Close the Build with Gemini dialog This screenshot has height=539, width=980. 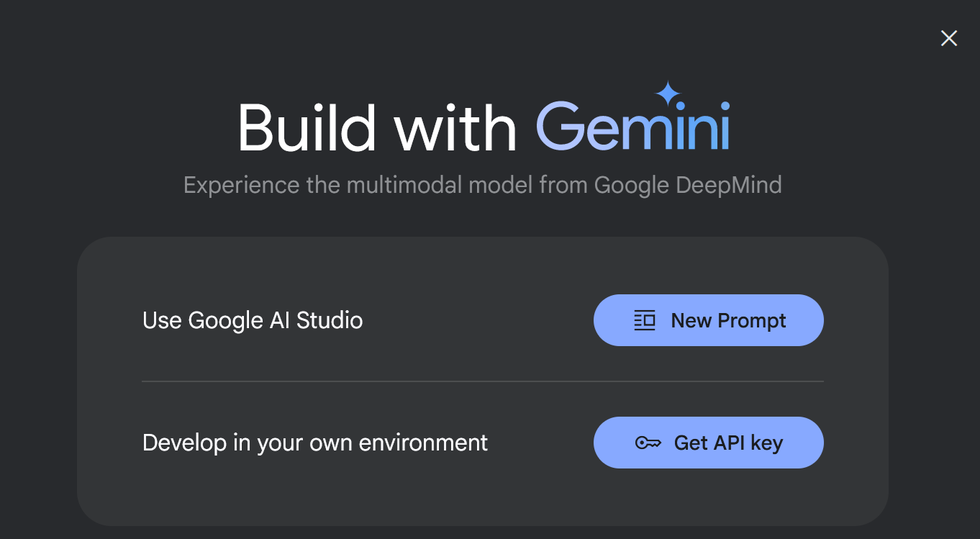coord(949,38)
